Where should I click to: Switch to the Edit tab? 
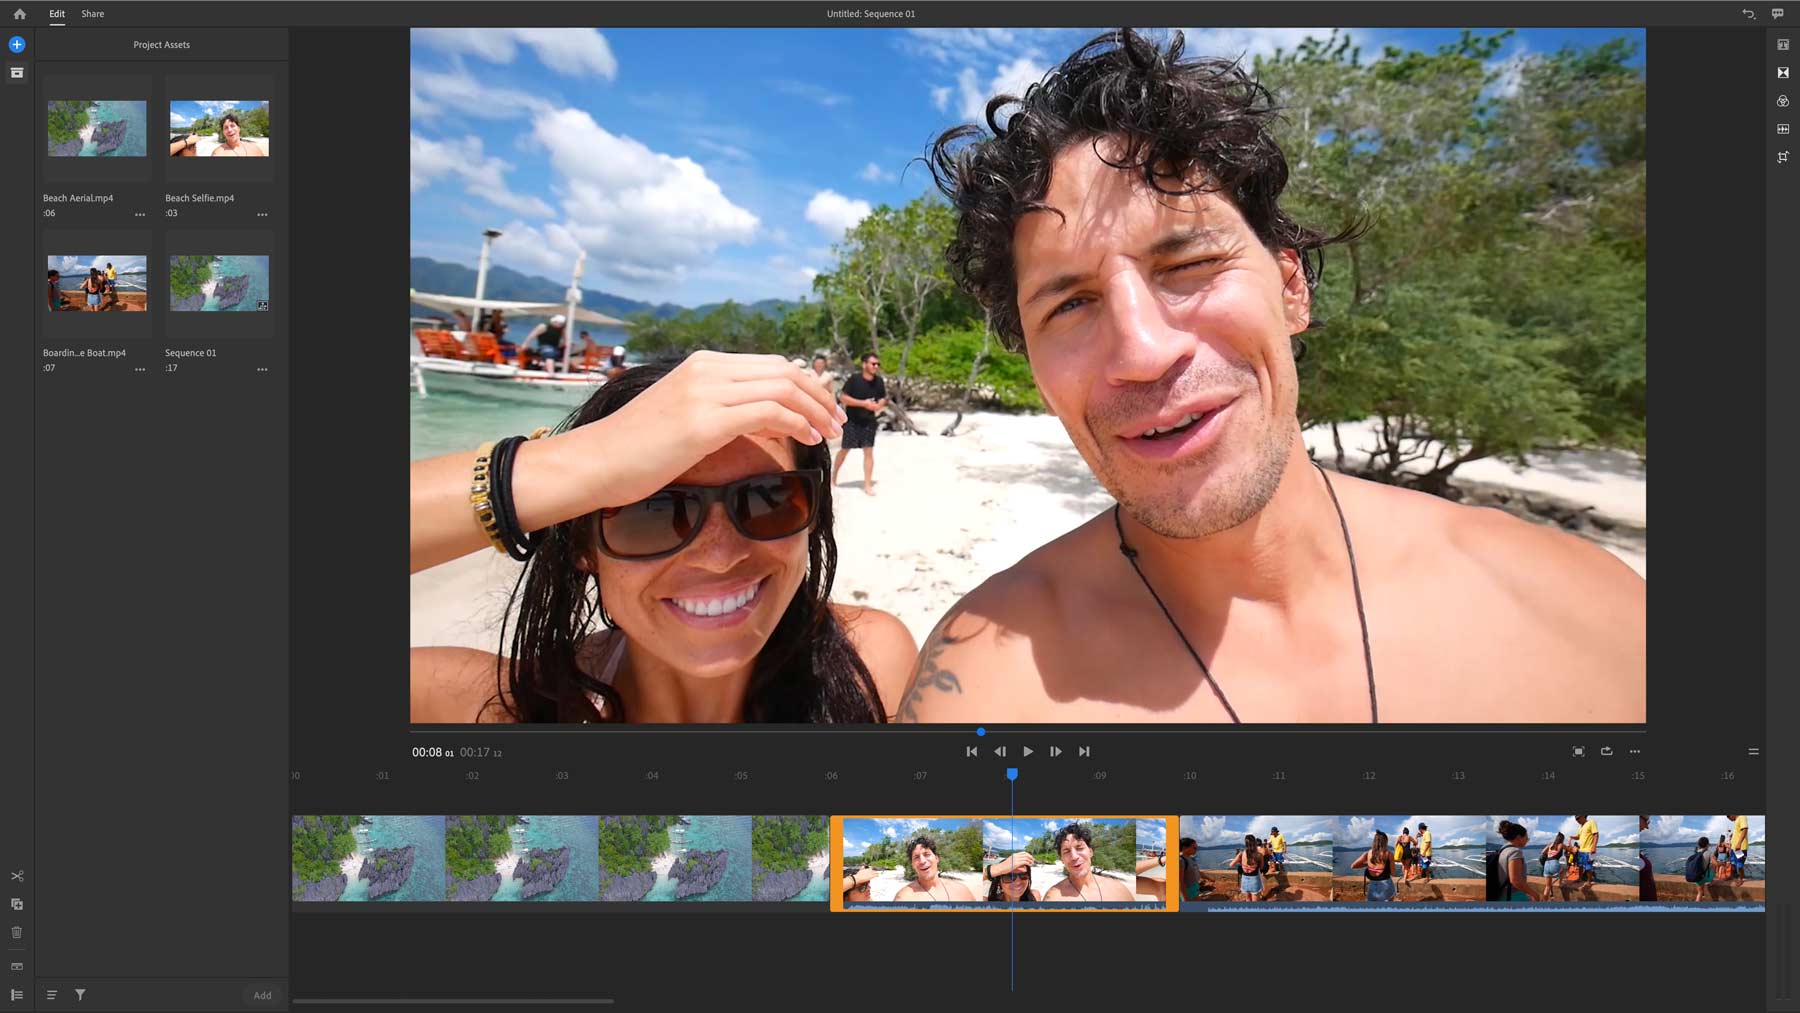[57, 14]
